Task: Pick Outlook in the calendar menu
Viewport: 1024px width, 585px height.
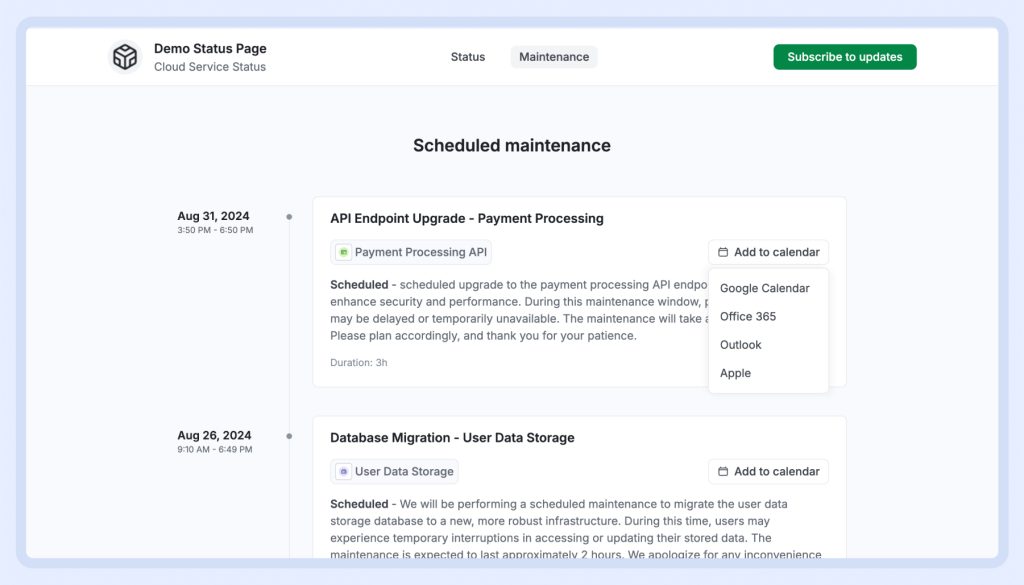Action: click(741, 345)
